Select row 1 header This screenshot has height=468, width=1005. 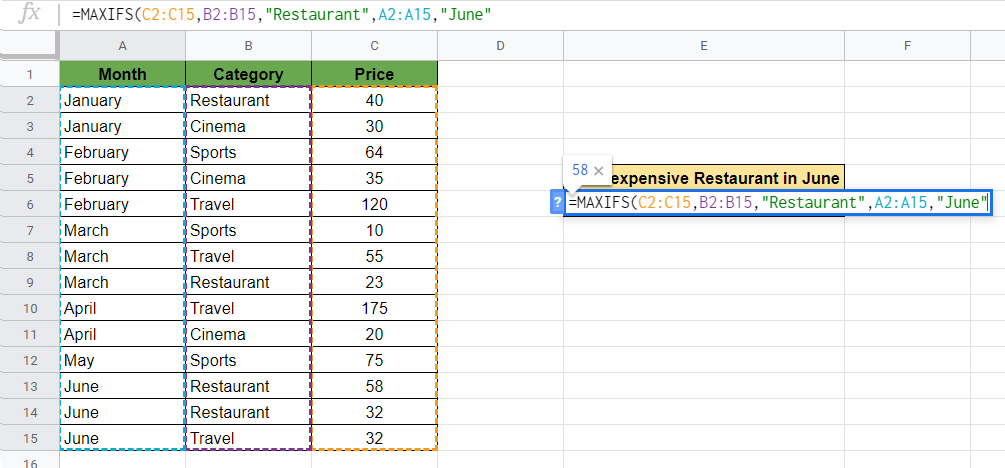29,74
